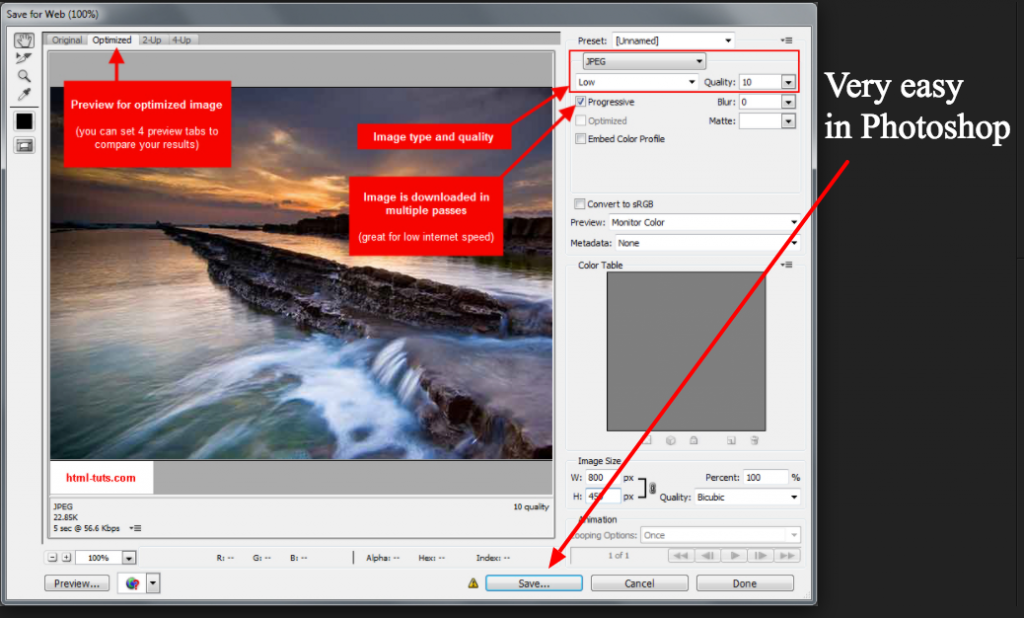Open the Color Table panel menu icon
This screenshot has height=618, width=1024.
tap(787, 265)
